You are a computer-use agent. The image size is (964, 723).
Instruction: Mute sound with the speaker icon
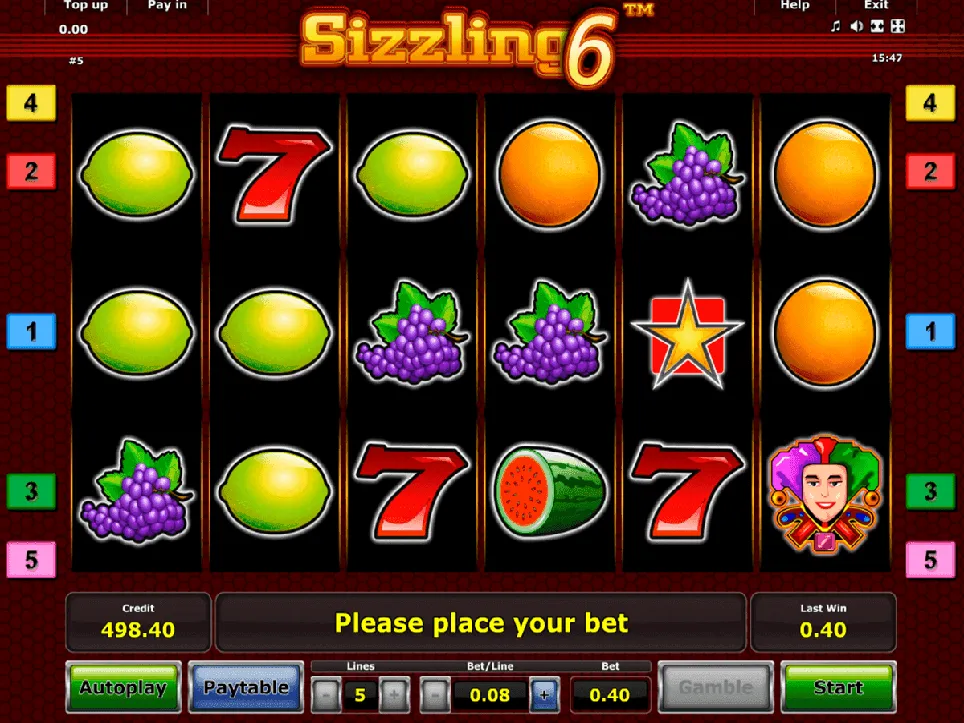click(x=856, y=26)
